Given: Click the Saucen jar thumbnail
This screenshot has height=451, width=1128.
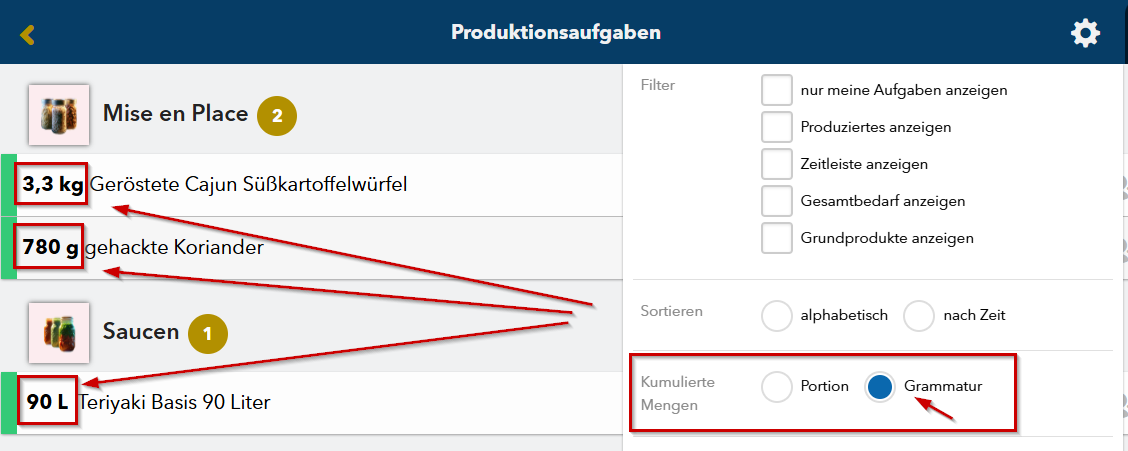Looking at the screenshot, I should point(59,332).
